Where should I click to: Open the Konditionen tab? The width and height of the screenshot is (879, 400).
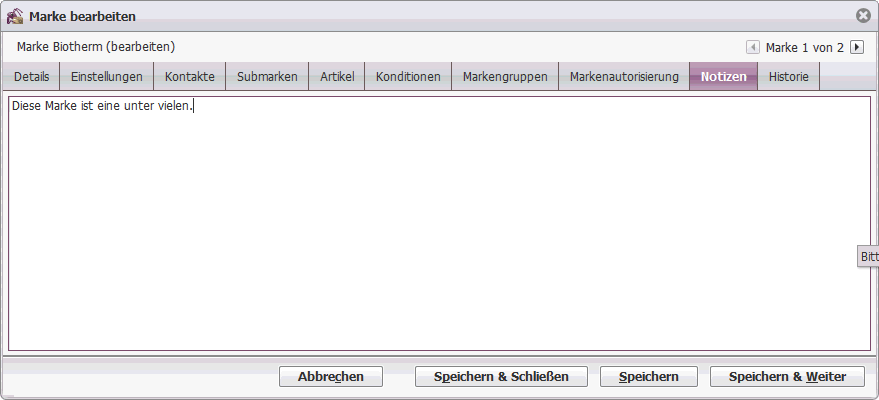coord(408,77)
